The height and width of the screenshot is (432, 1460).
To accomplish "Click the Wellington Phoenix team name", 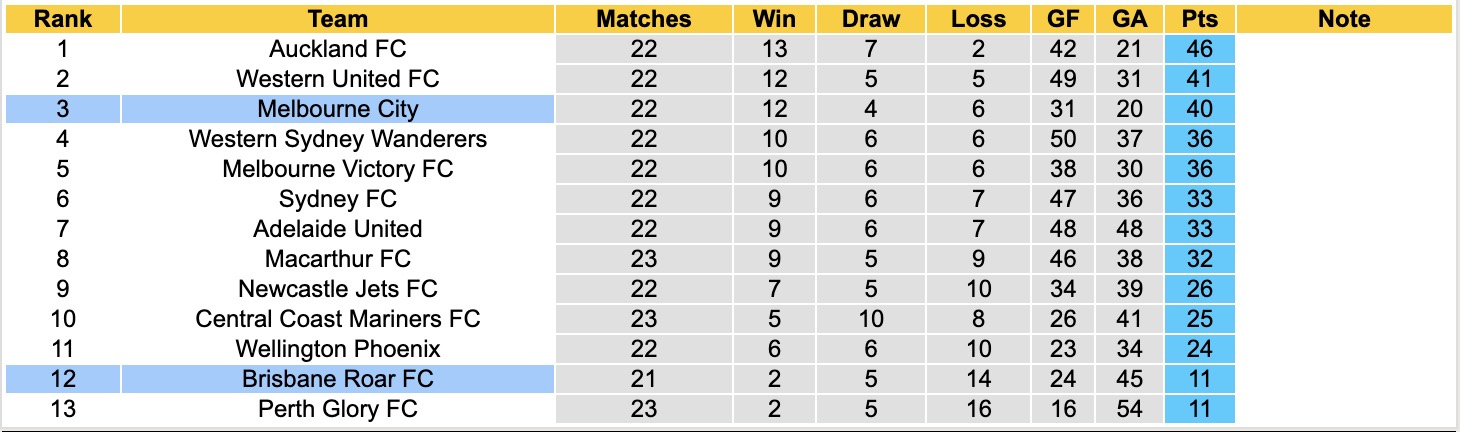I will point(338,349).
